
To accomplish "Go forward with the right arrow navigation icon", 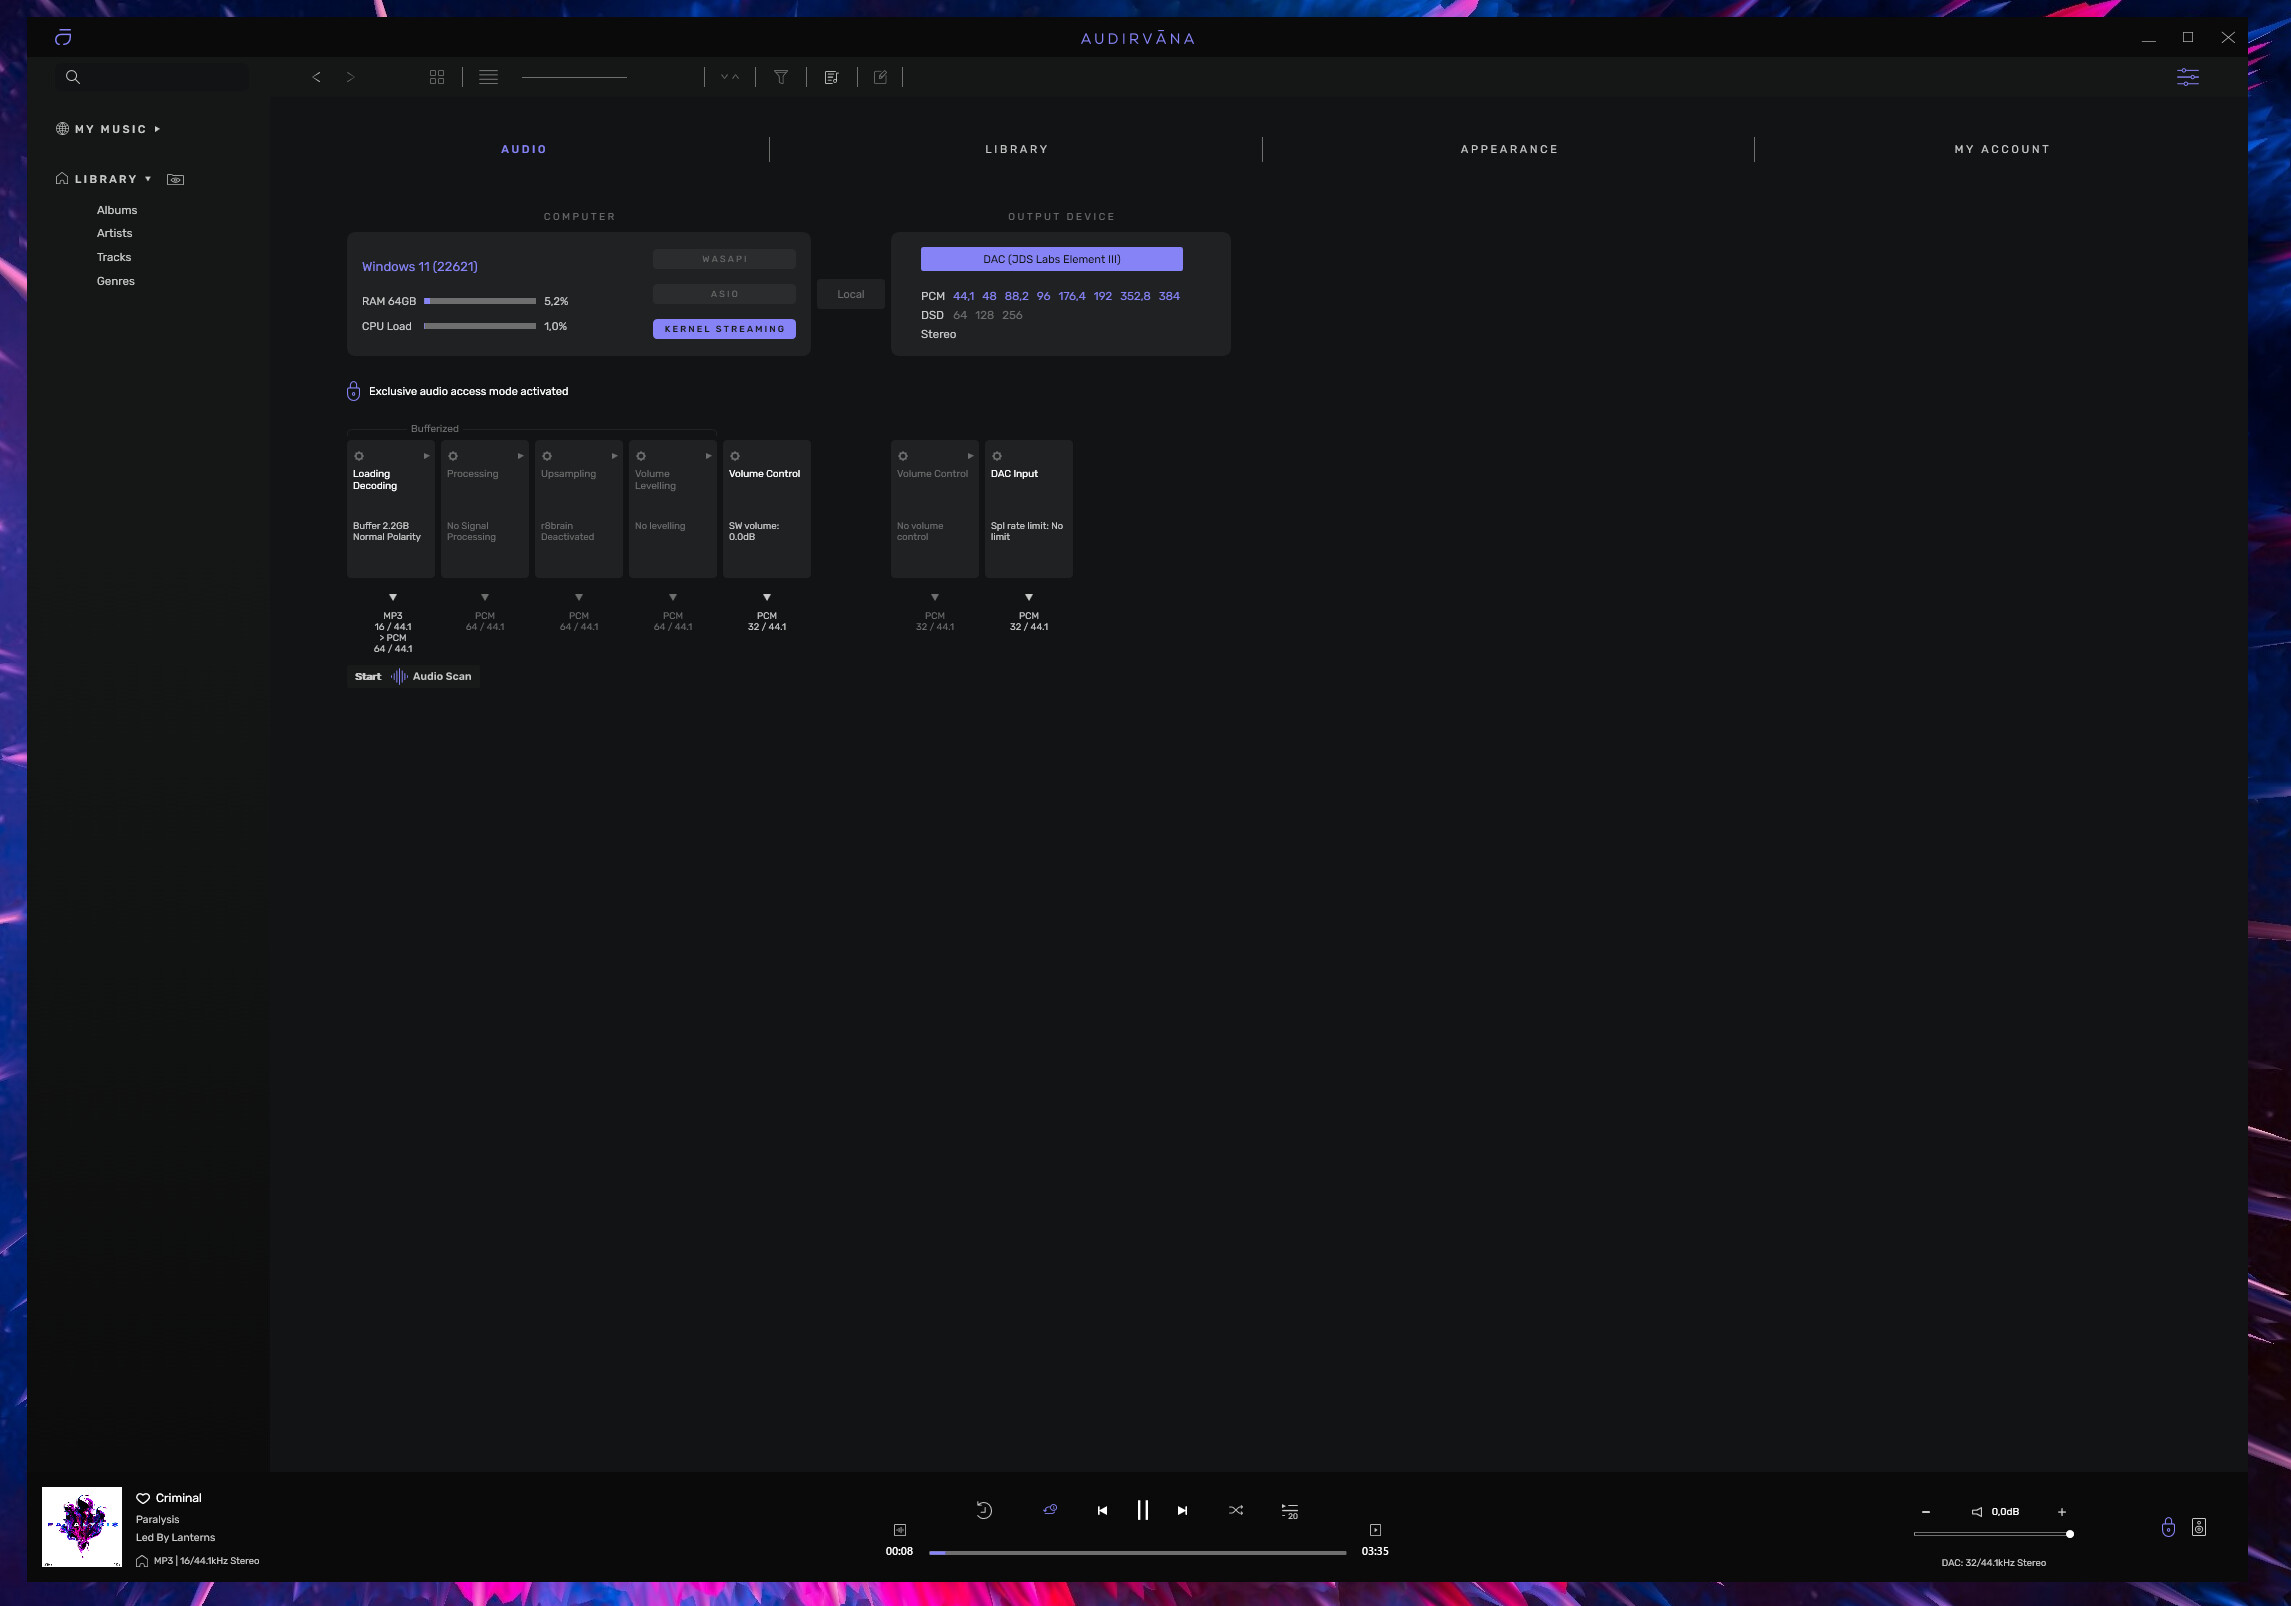I will pyautogui.click(x=350, y=77).
